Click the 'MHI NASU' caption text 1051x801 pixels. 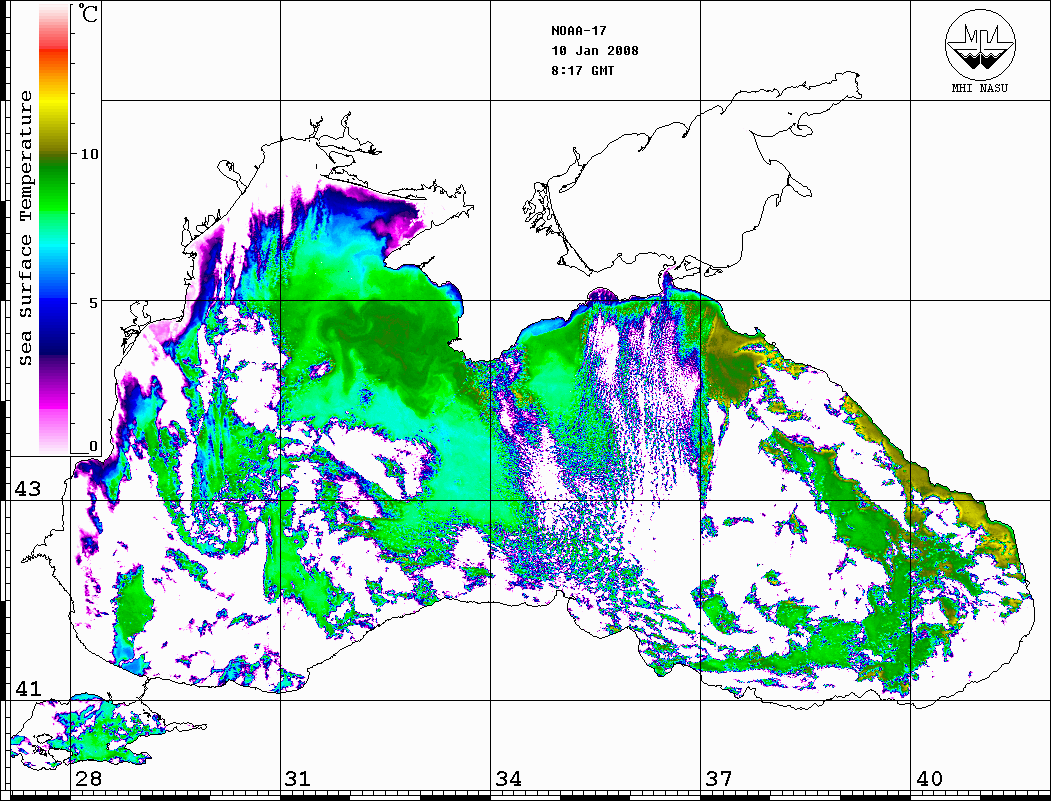[x=979, y=88]
